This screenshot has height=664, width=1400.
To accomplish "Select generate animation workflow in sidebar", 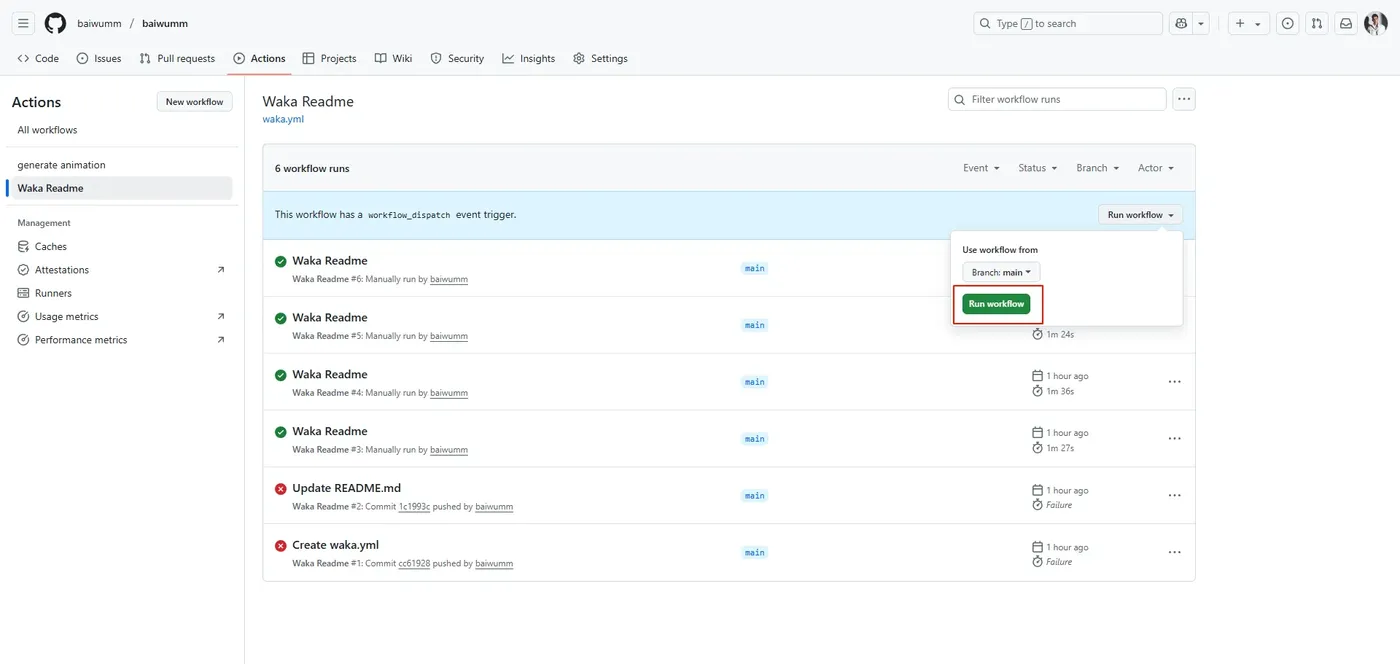I will (x=61, y=165).
